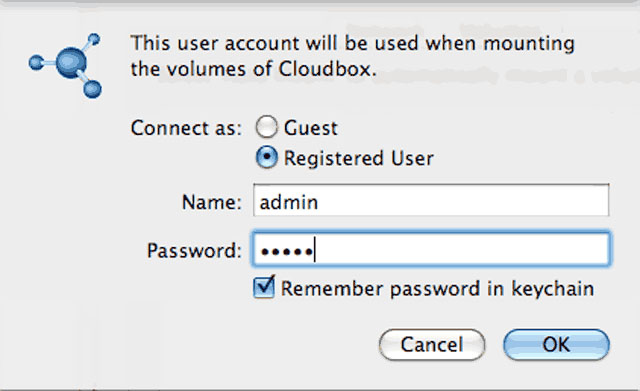This screenshot has height=391, width=640.
Task: Click the "admin" text in Name field
Action: (289, 202)
